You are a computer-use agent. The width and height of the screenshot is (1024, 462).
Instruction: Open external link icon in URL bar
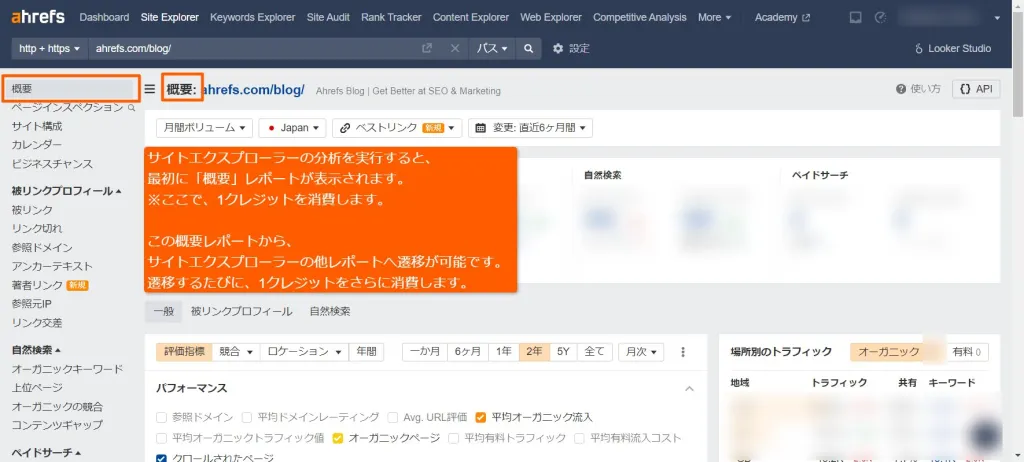pyautogui.click(x=426, y=48)
